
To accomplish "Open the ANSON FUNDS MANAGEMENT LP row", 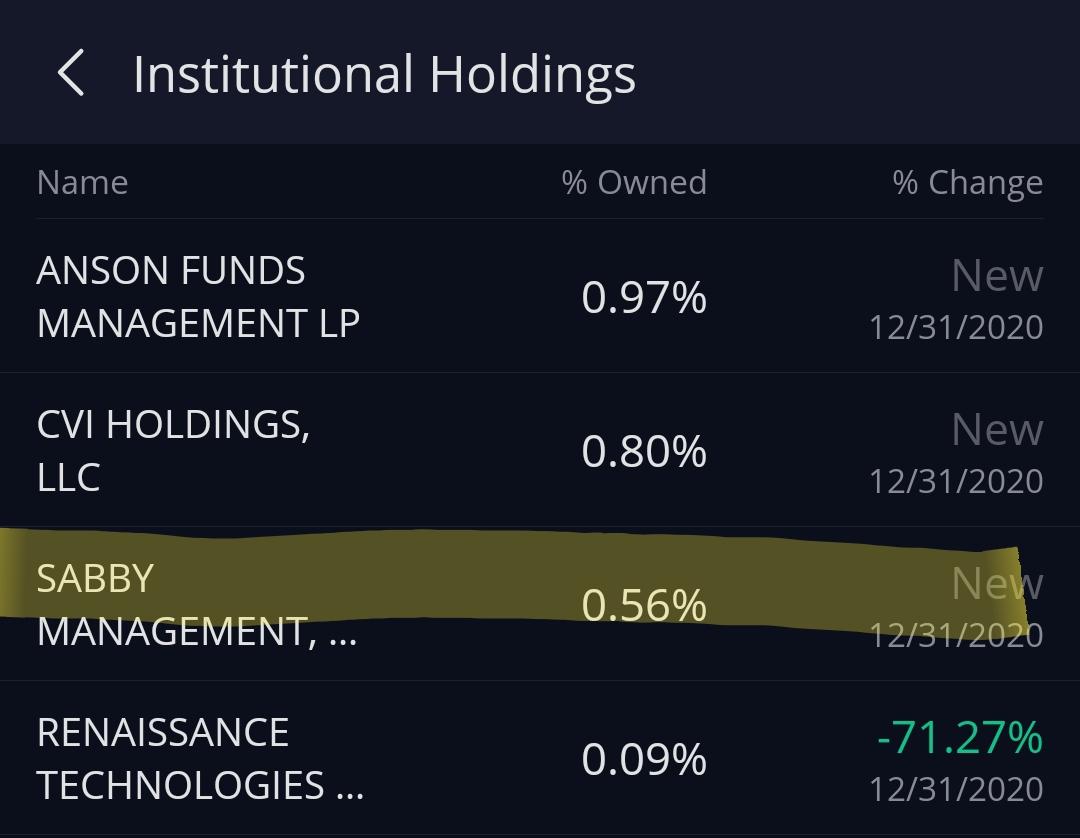I will pos(197,297).
